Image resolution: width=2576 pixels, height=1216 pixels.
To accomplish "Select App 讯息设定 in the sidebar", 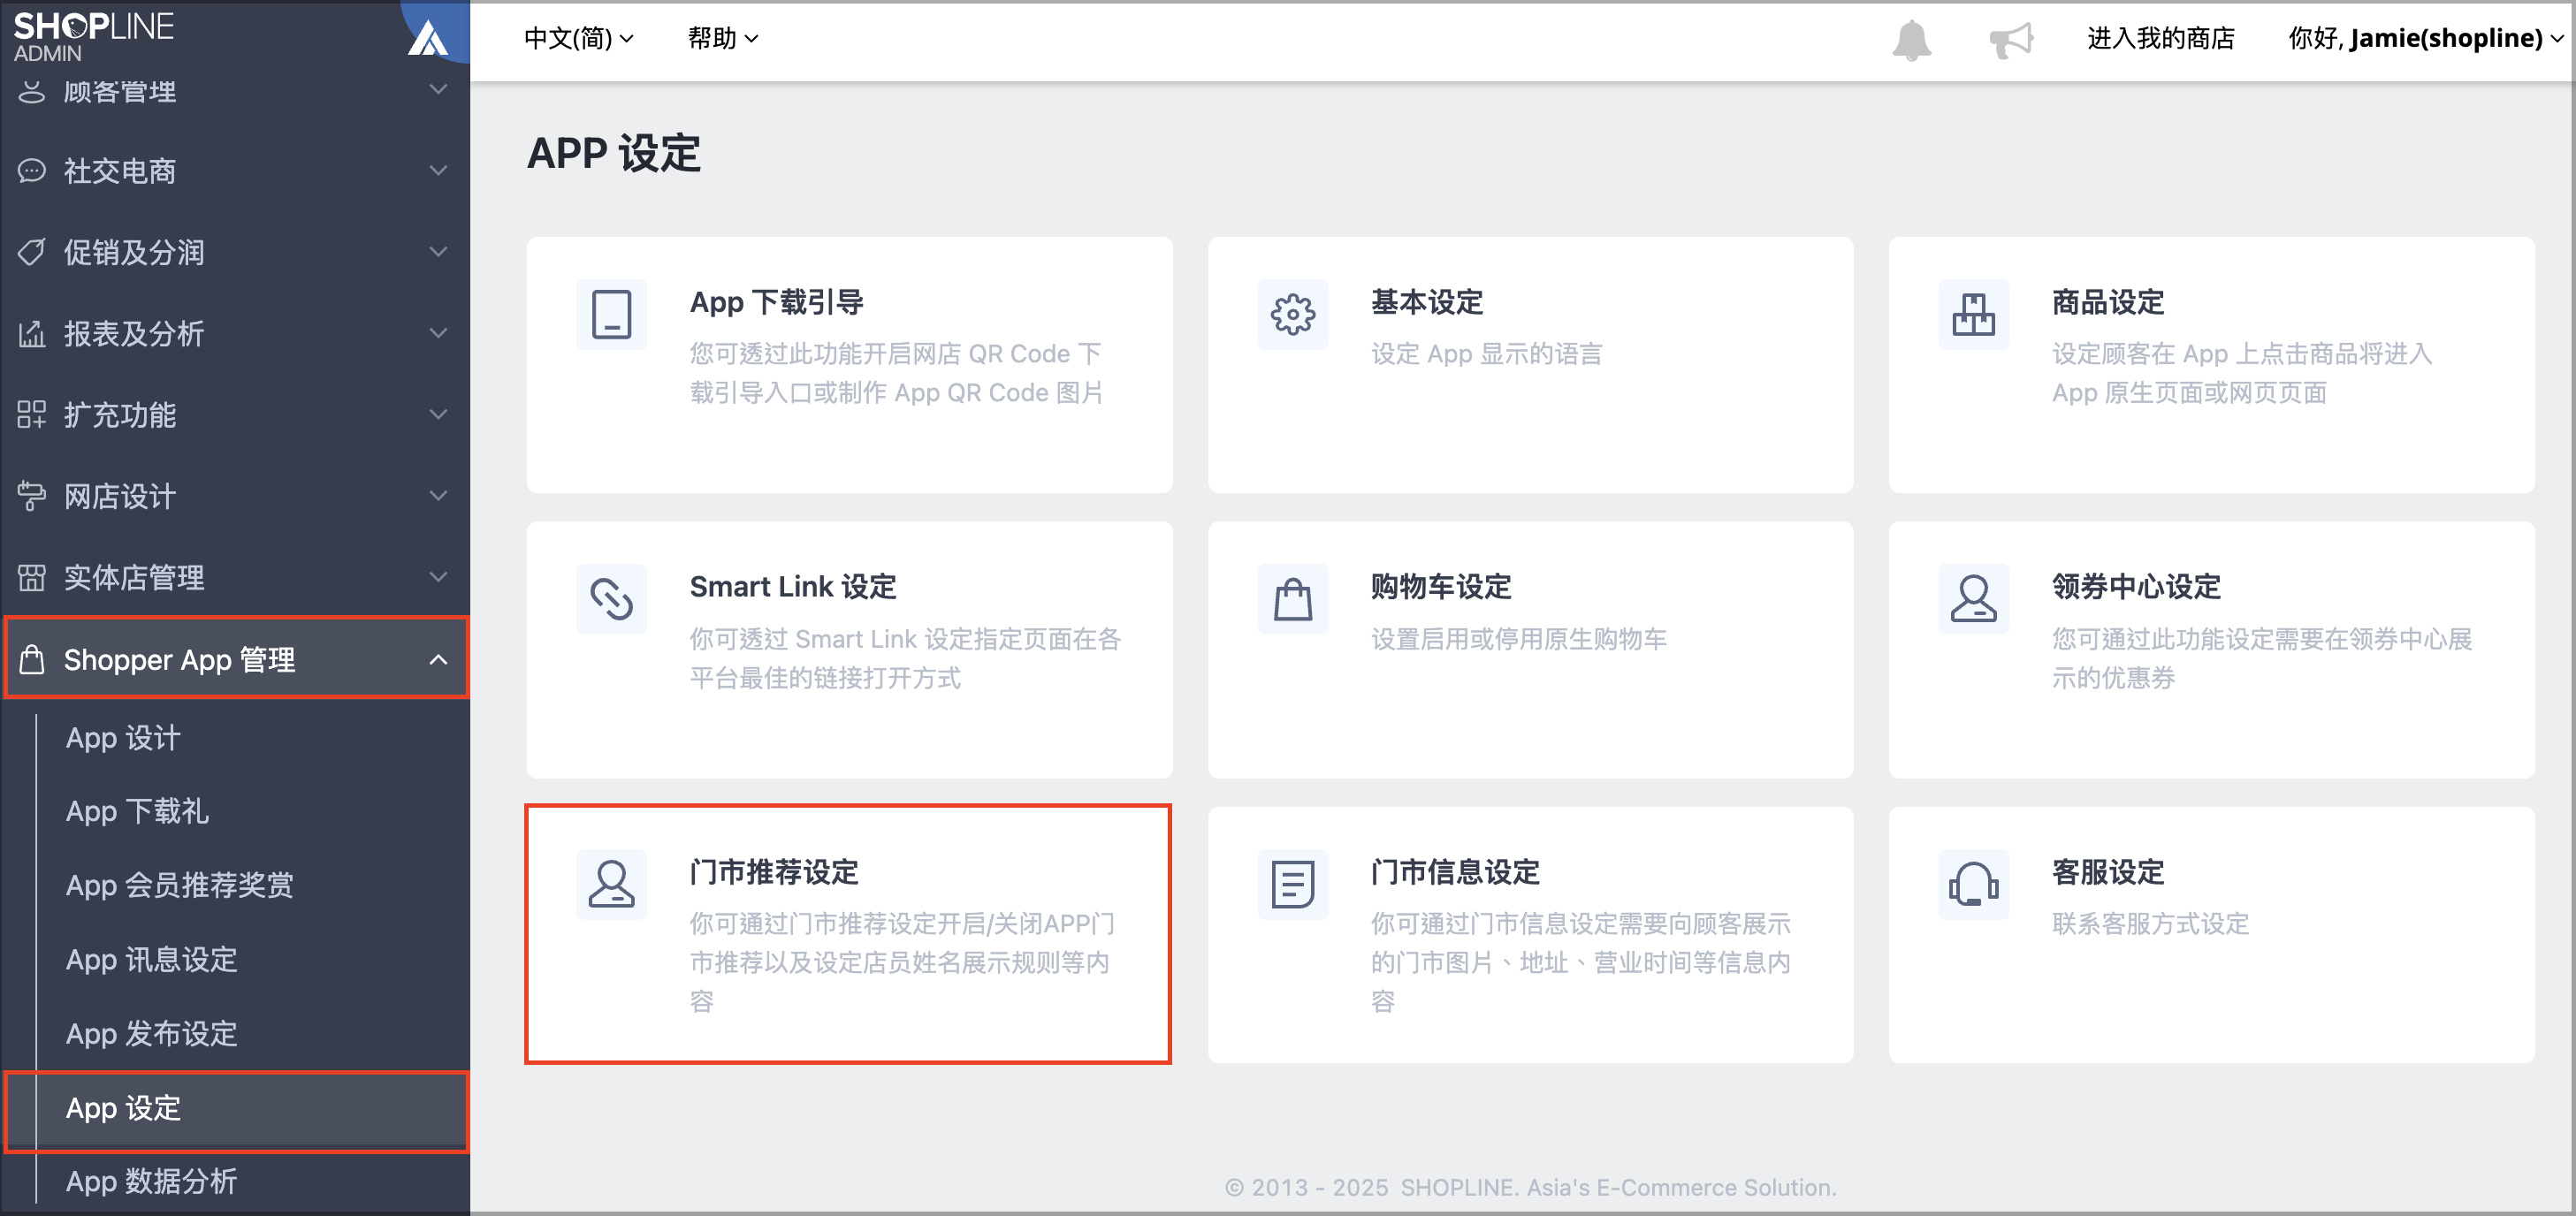I will (x=151, y=959).
